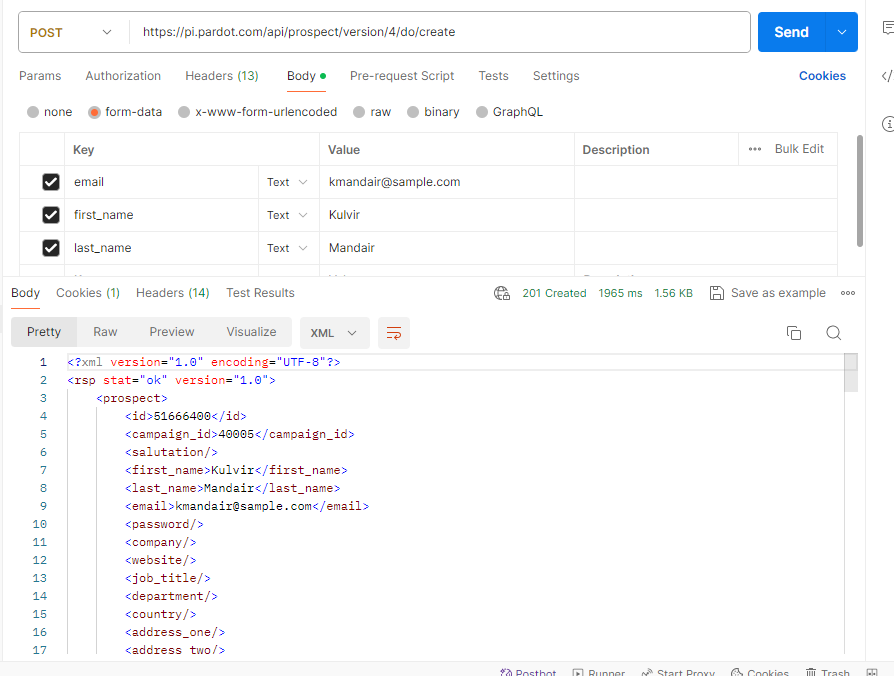
Task: Click Bulk Edit
Action: pos(799,149)
